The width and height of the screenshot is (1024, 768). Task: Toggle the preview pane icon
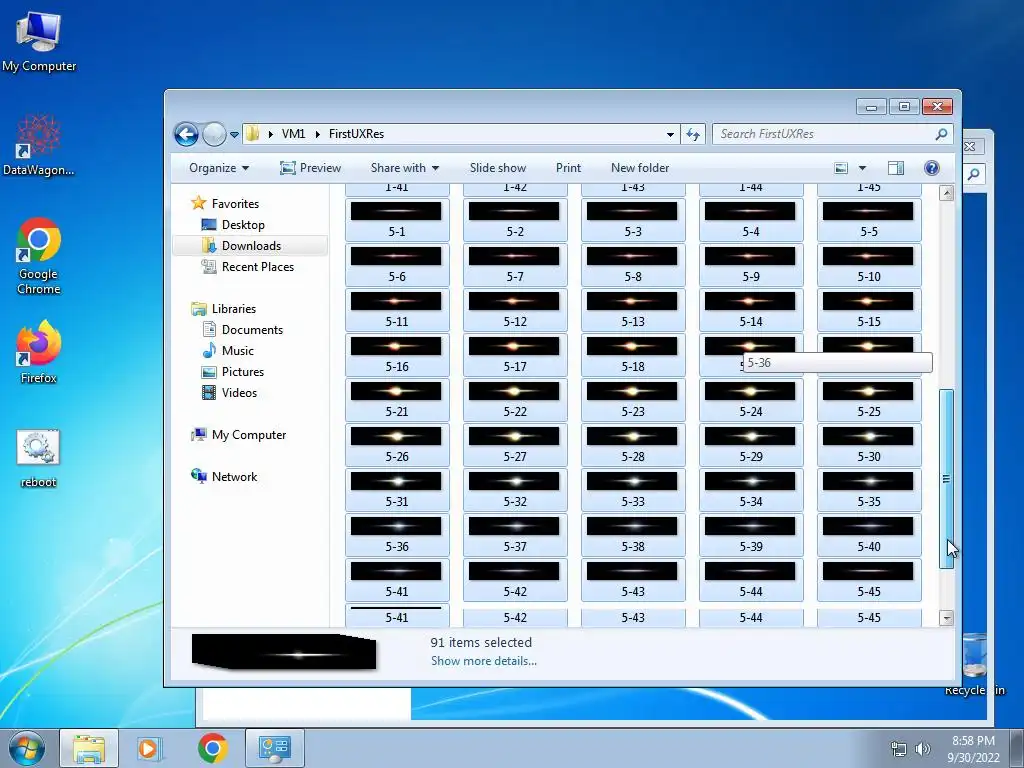[x=896, y=168]
